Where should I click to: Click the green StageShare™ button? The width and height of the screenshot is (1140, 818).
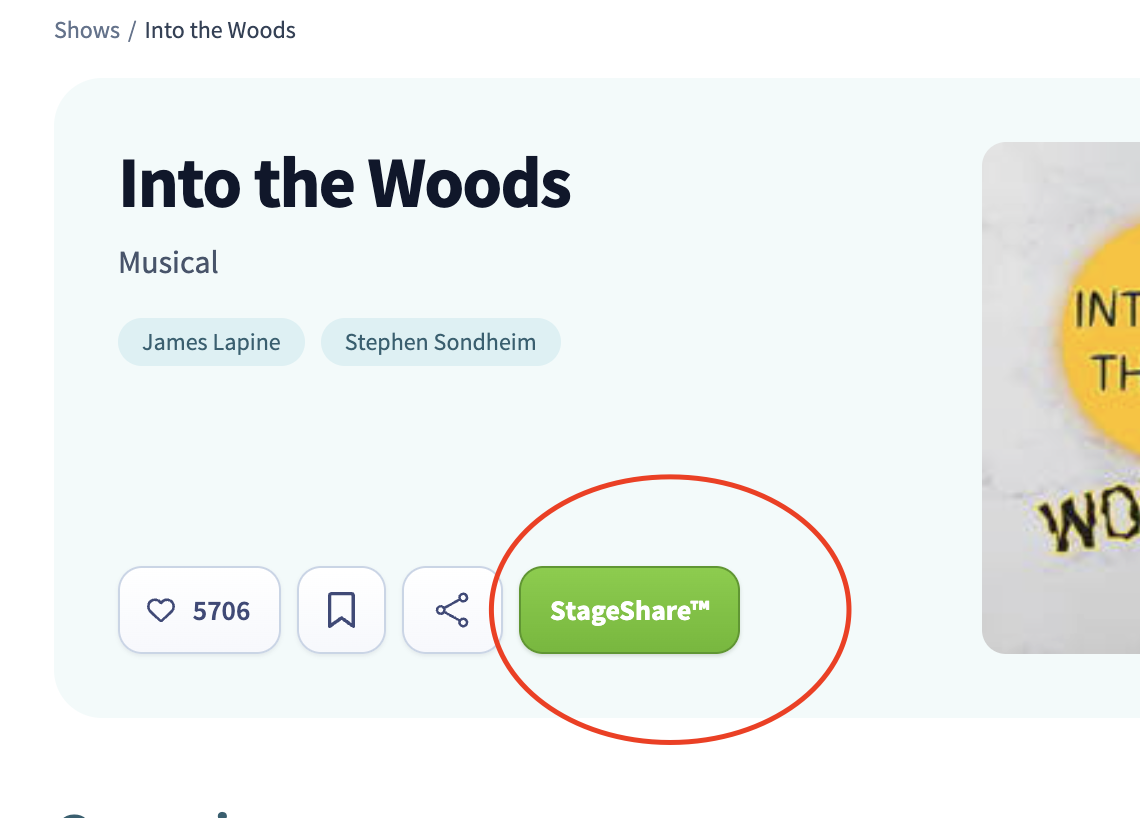(x=629, y=610)
